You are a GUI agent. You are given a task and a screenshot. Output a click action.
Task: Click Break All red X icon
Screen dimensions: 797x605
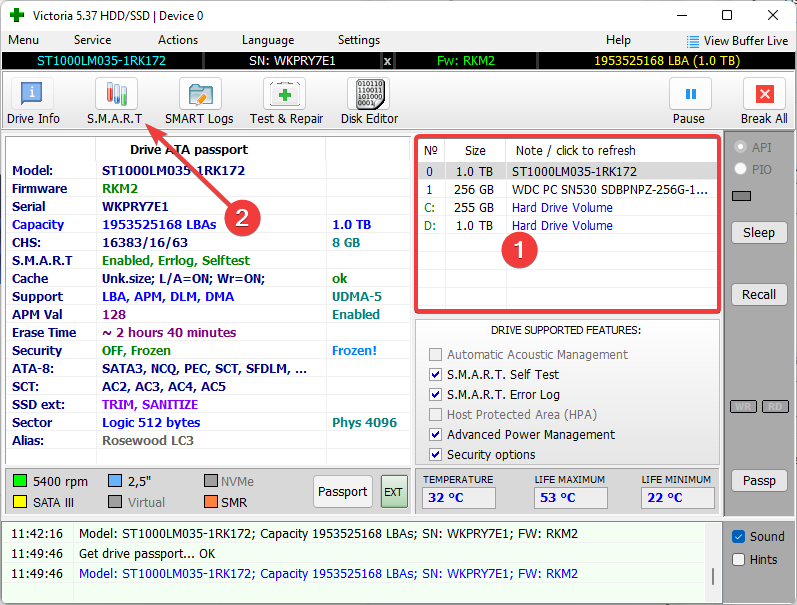tap(764, 94)
